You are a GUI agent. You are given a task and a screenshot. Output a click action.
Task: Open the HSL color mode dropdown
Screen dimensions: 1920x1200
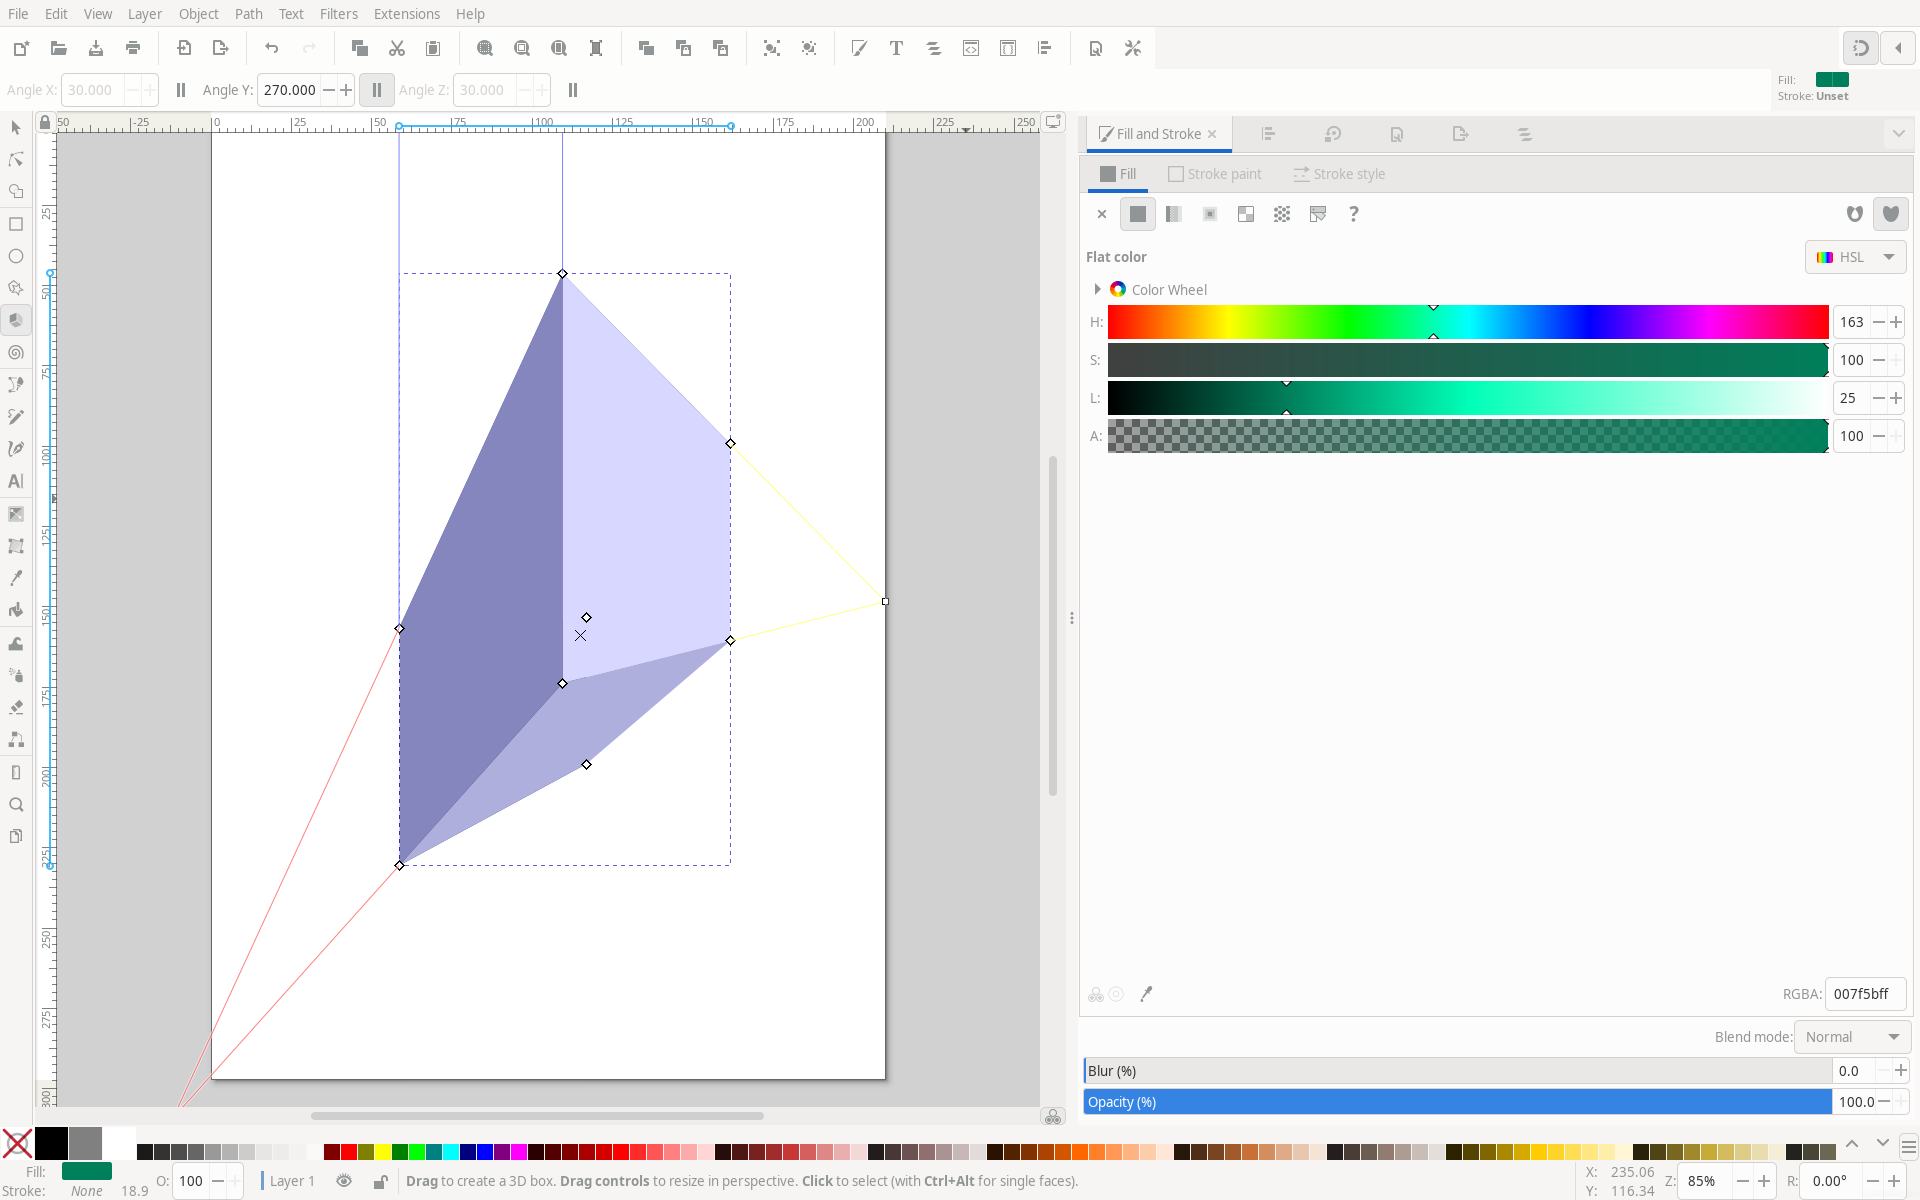[1856, 257]
